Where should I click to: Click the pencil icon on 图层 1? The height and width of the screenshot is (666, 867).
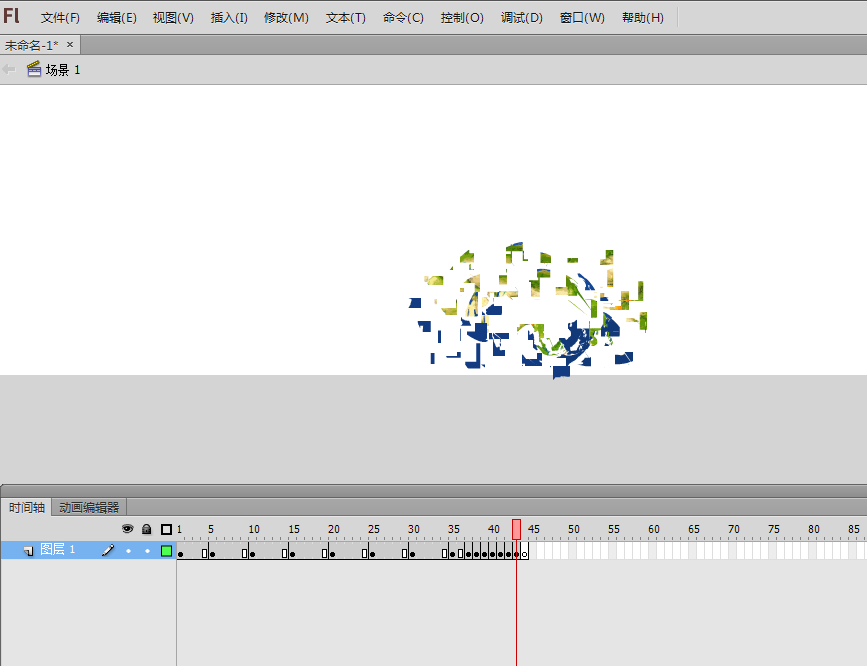[108, 550]
